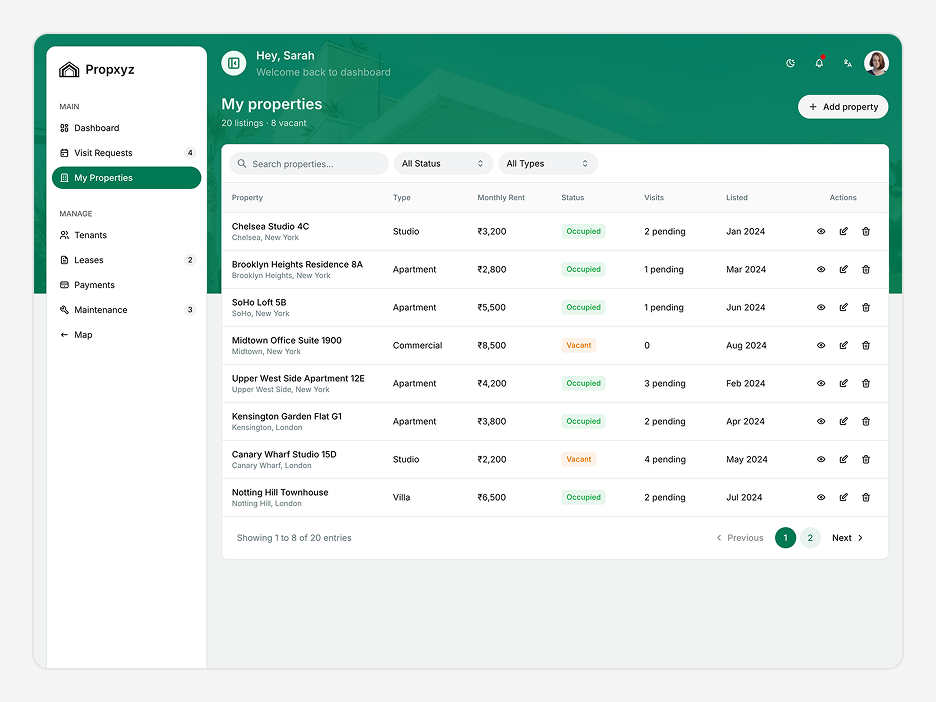Go to Next page
Viewport: 936px width, 702px height.
(x=848, y=538)
